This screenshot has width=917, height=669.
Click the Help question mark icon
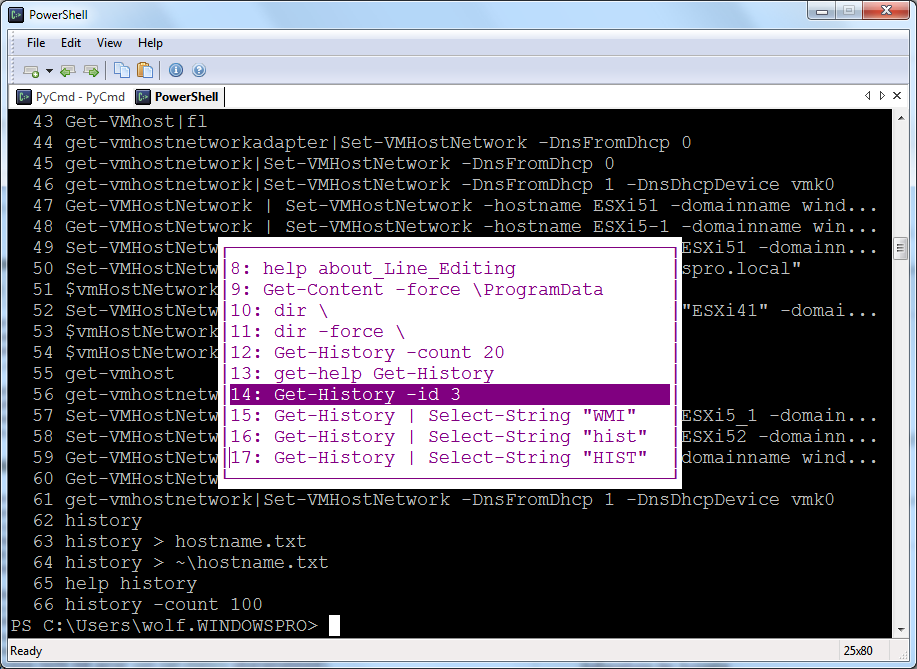[x=199, y=70]
